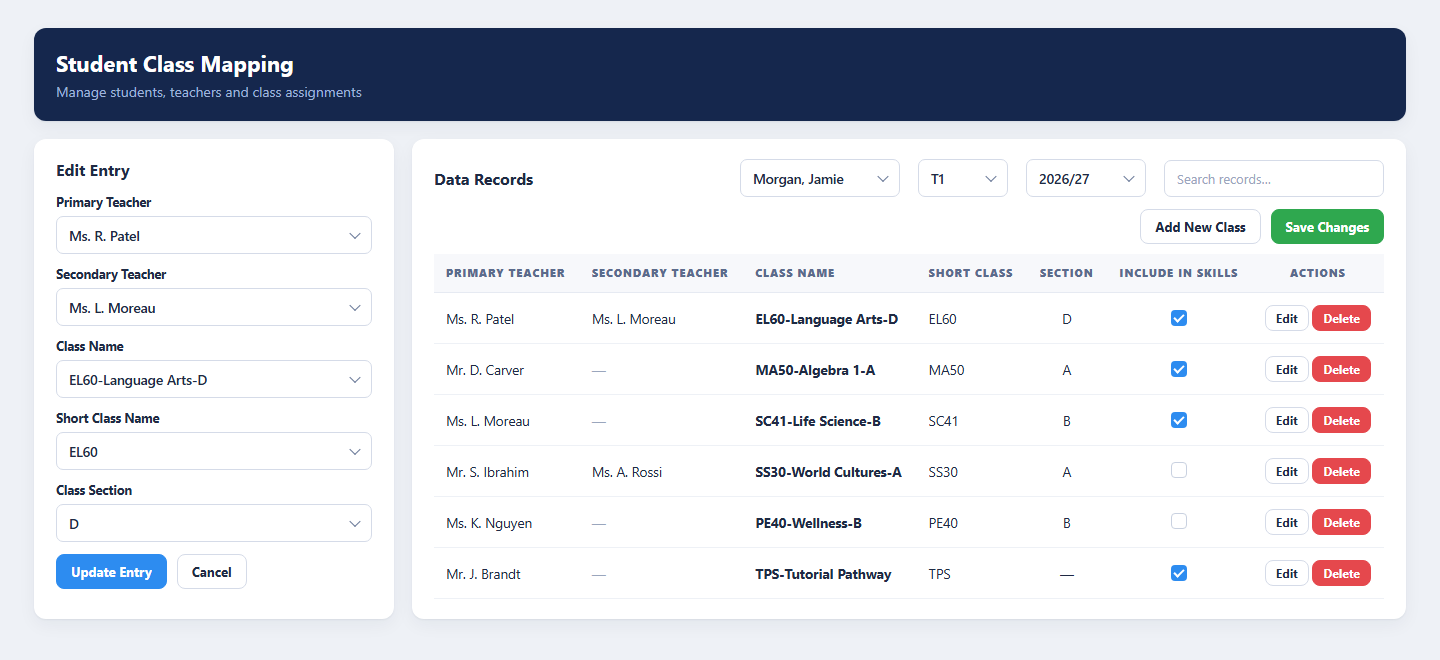Edit the MA50-Algebra 1-A row

1287,370
